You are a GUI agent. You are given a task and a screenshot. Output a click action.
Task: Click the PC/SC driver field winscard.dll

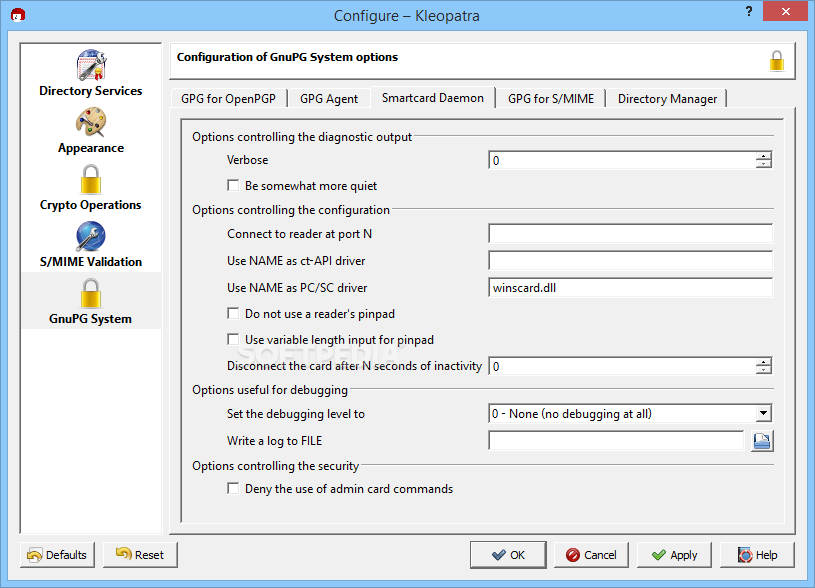(630, 288)
